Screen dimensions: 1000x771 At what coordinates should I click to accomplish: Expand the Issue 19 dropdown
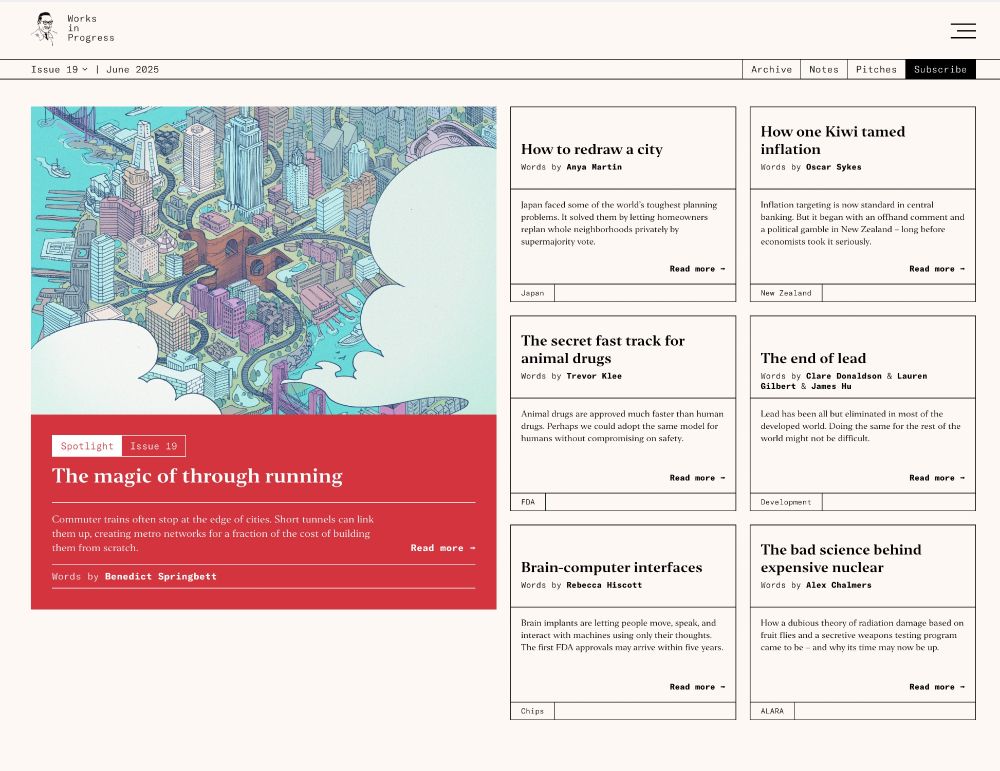[x=59, y=70]
